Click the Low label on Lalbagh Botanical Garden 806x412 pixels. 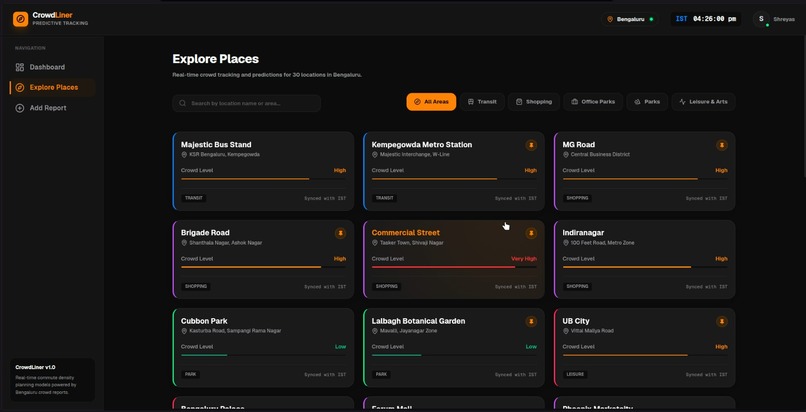coord(531,347)
